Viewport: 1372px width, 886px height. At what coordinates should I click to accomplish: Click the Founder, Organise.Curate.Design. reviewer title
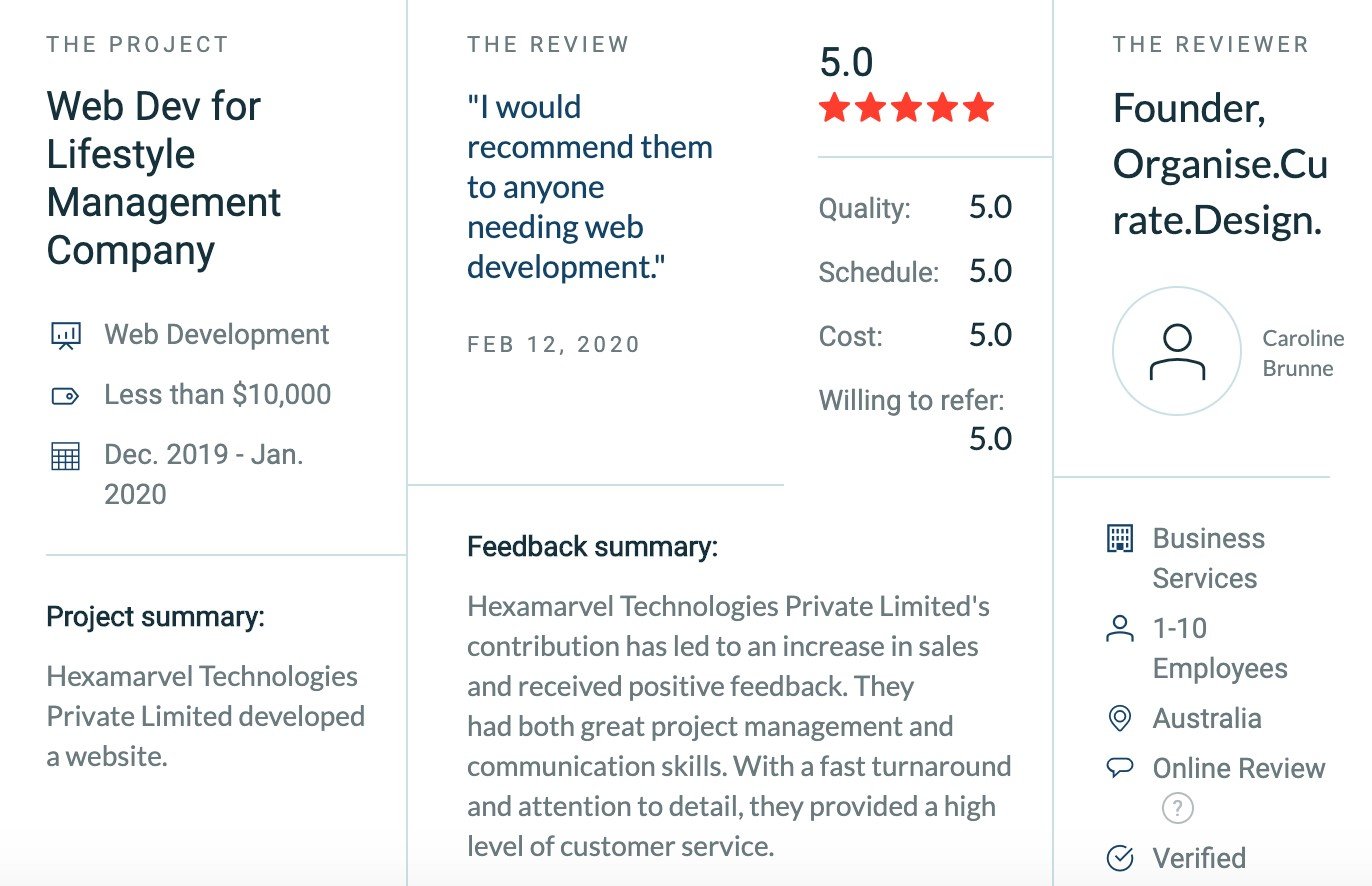click(x=1220, y=164)
